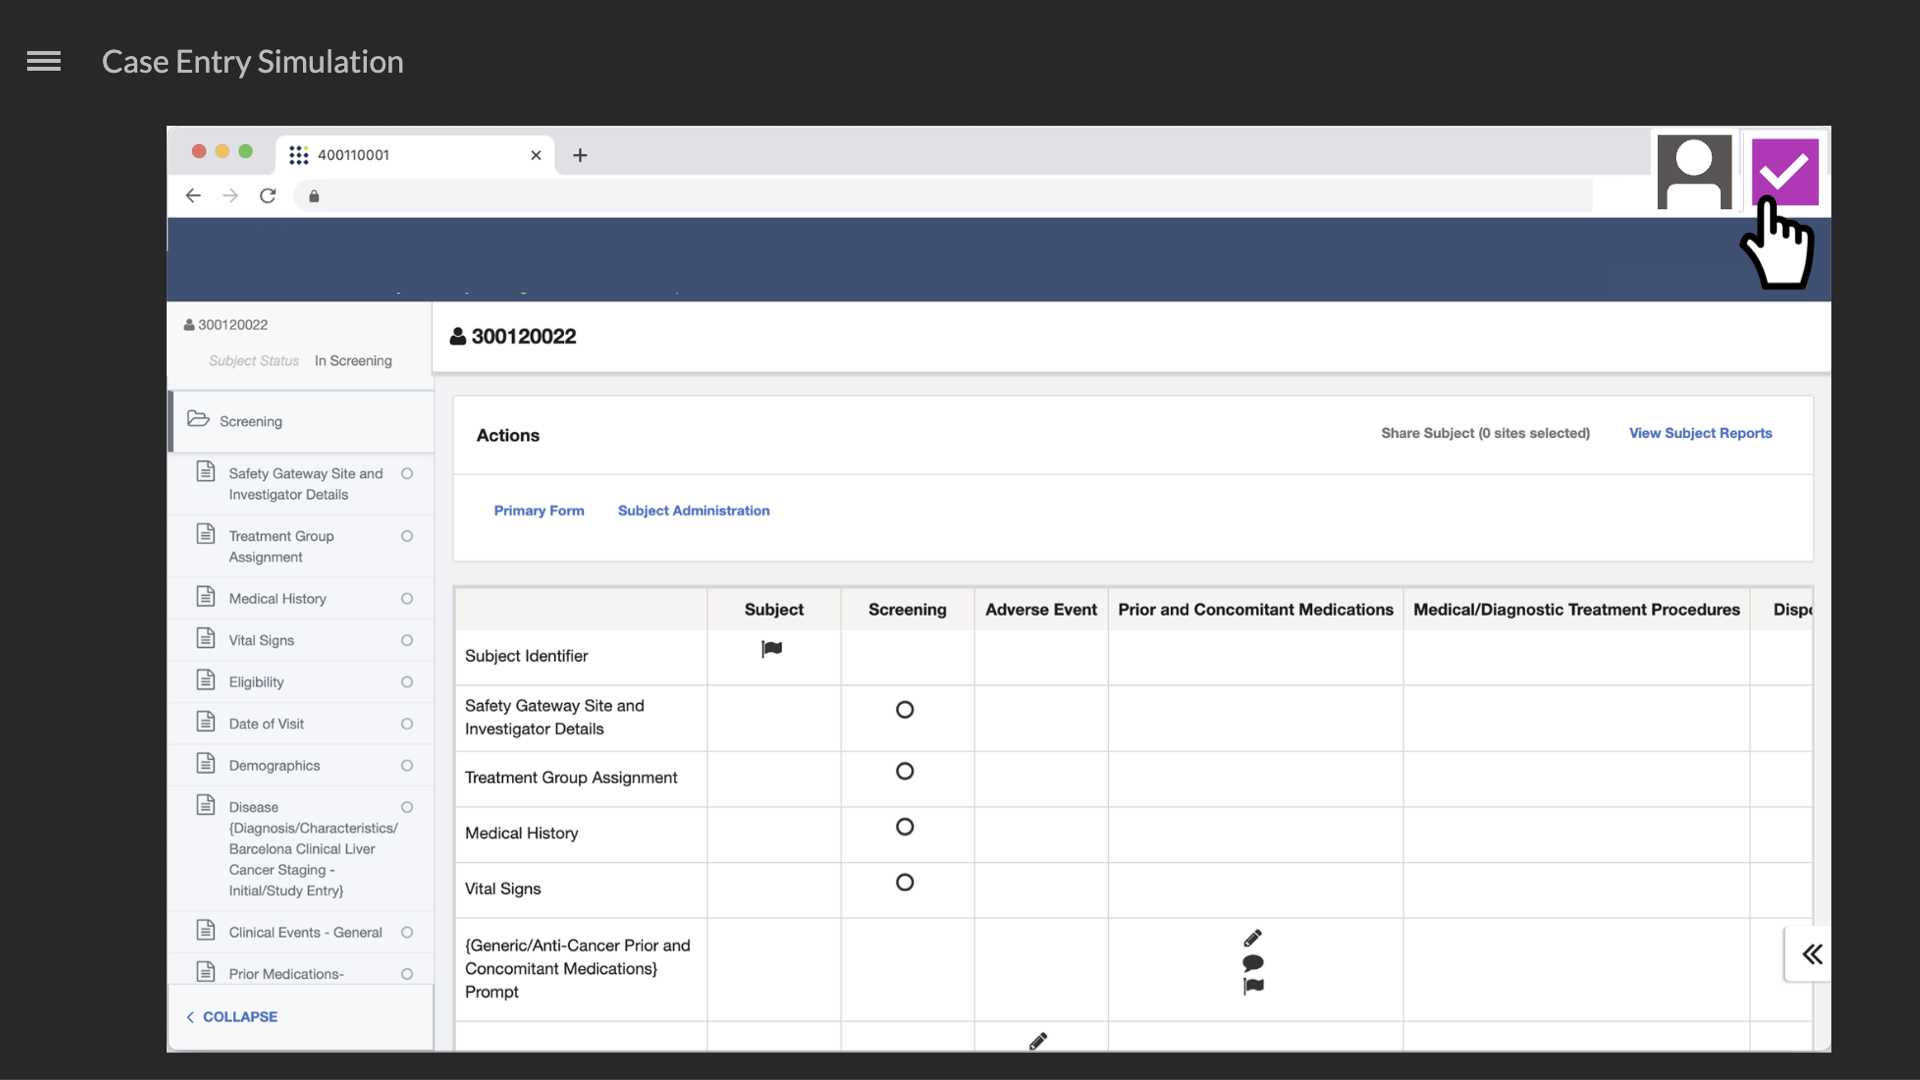Click pencil edit icon in Concomitant Medications cell
This screenshot has width=1920, height=1080.
point(1253,938)
